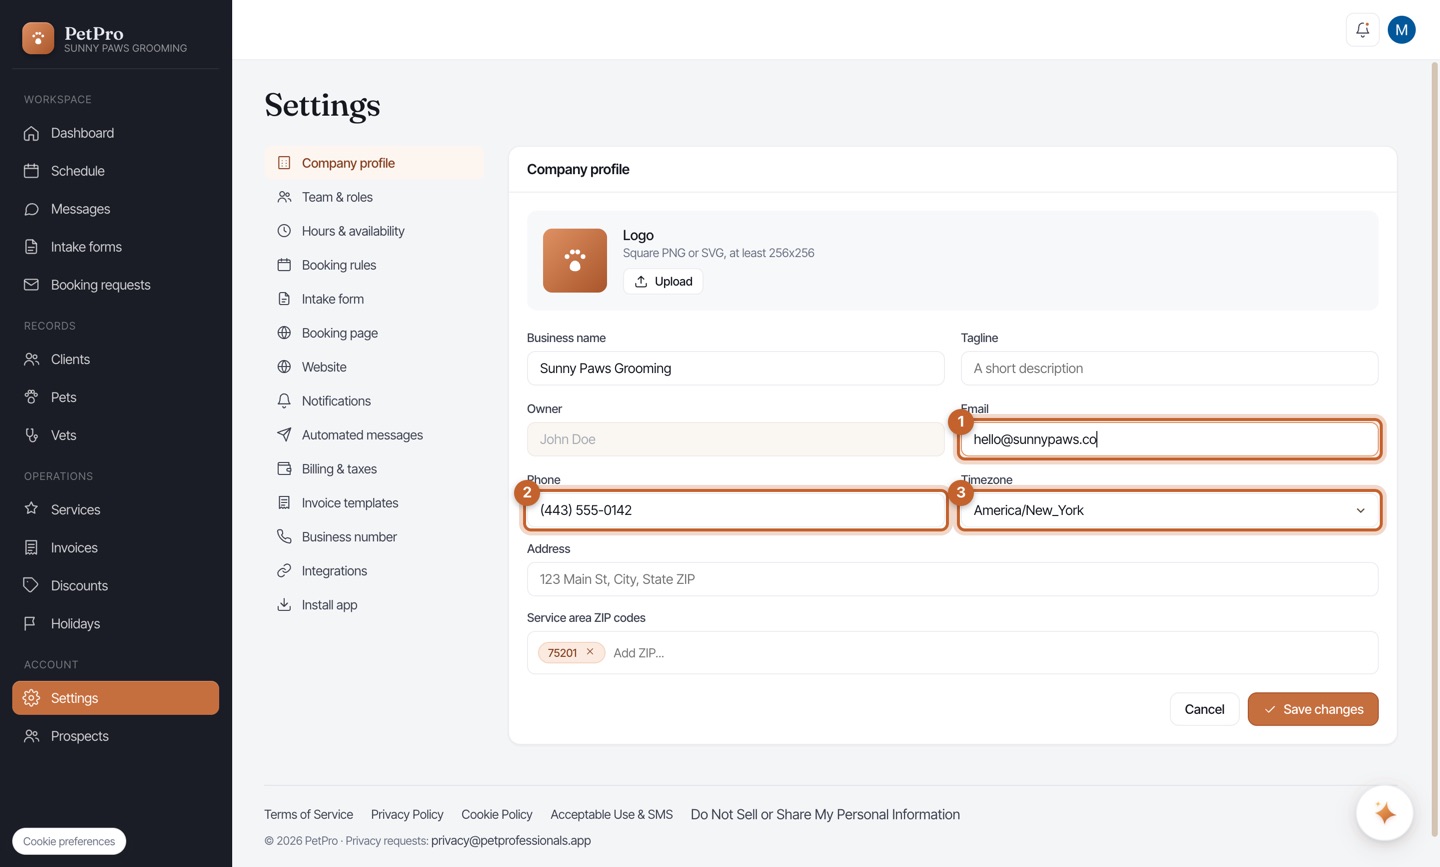Click the Upload logo button
Viewport: 1440px width, 867px height.
[x=663, y=281]
